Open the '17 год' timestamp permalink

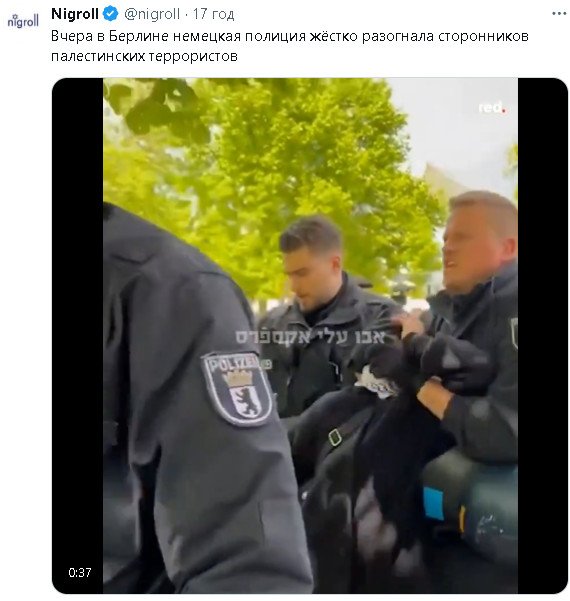tap(213, 14)
